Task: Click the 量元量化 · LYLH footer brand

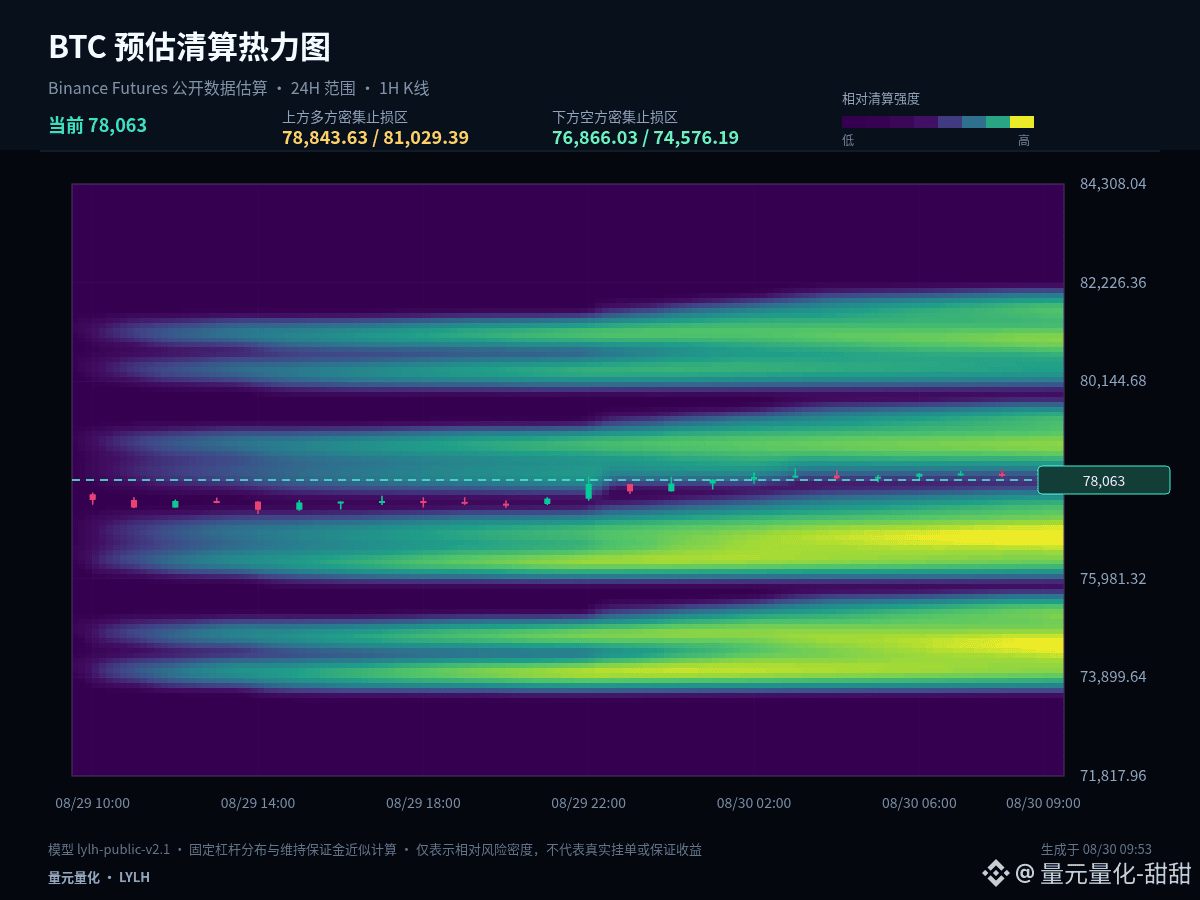Action: (99, 877)
